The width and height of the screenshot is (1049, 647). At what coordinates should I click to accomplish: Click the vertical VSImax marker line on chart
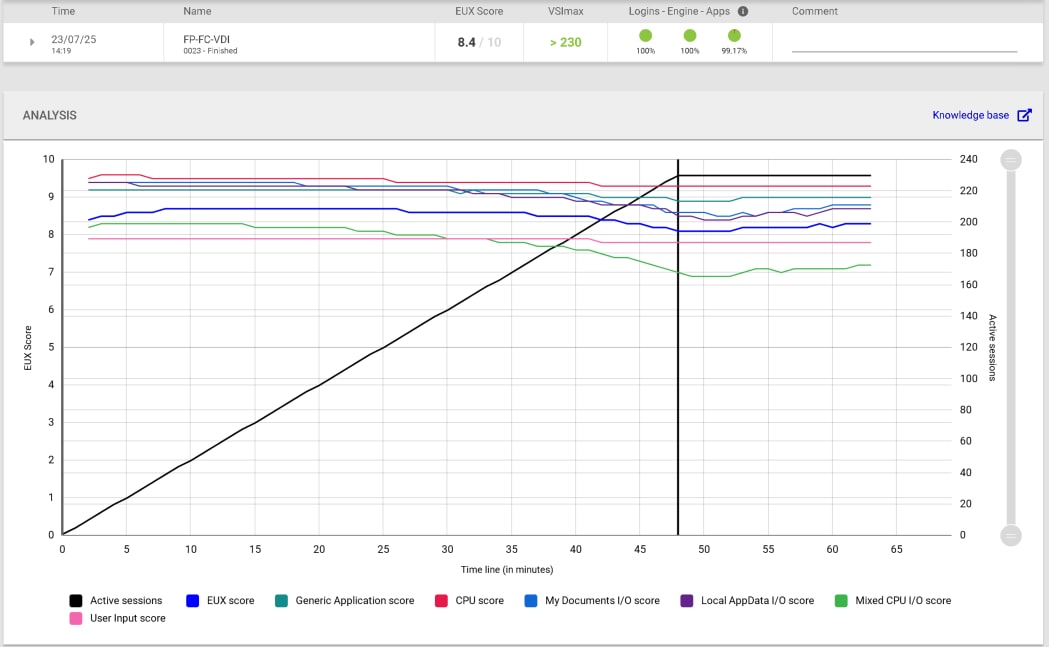click(x=678, y=348)
